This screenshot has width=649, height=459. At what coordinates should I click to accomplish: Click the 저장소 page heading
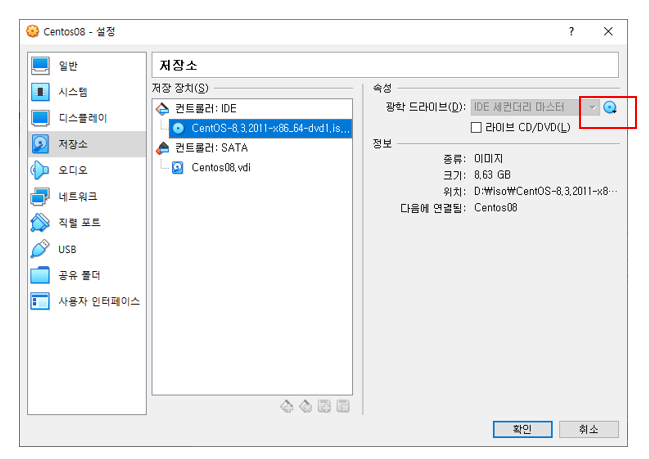(x=178, y=65)
